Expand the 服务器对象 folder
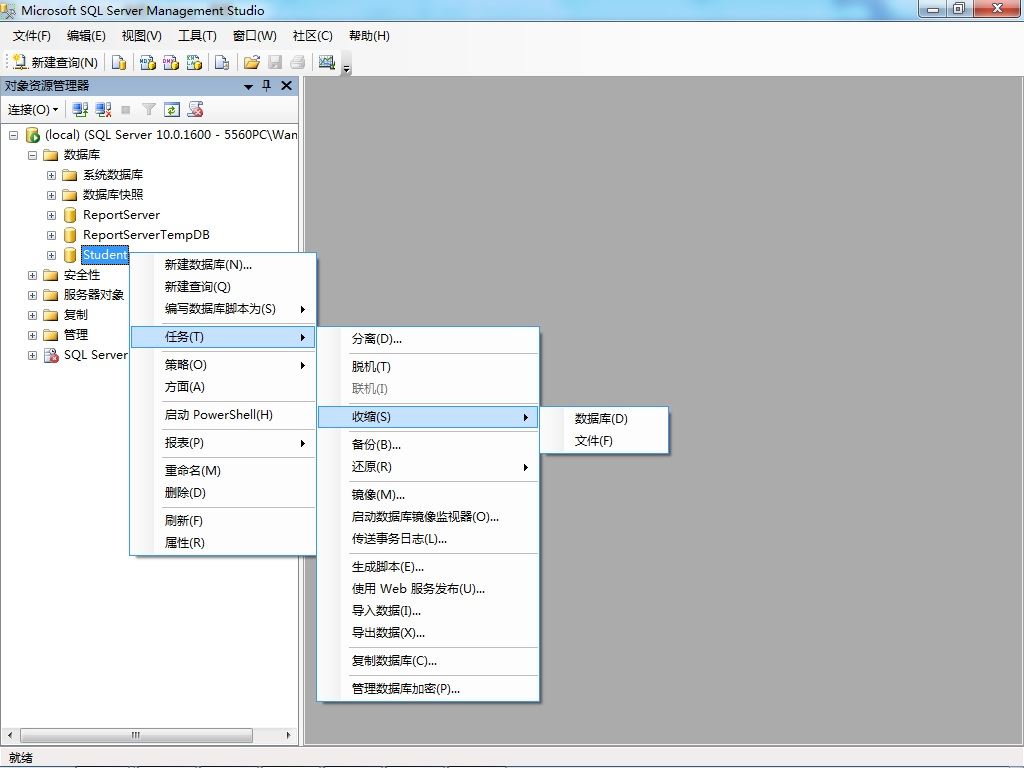This screenshot has height=768, width=1024. pyautogui.click(x=32, y=295)
